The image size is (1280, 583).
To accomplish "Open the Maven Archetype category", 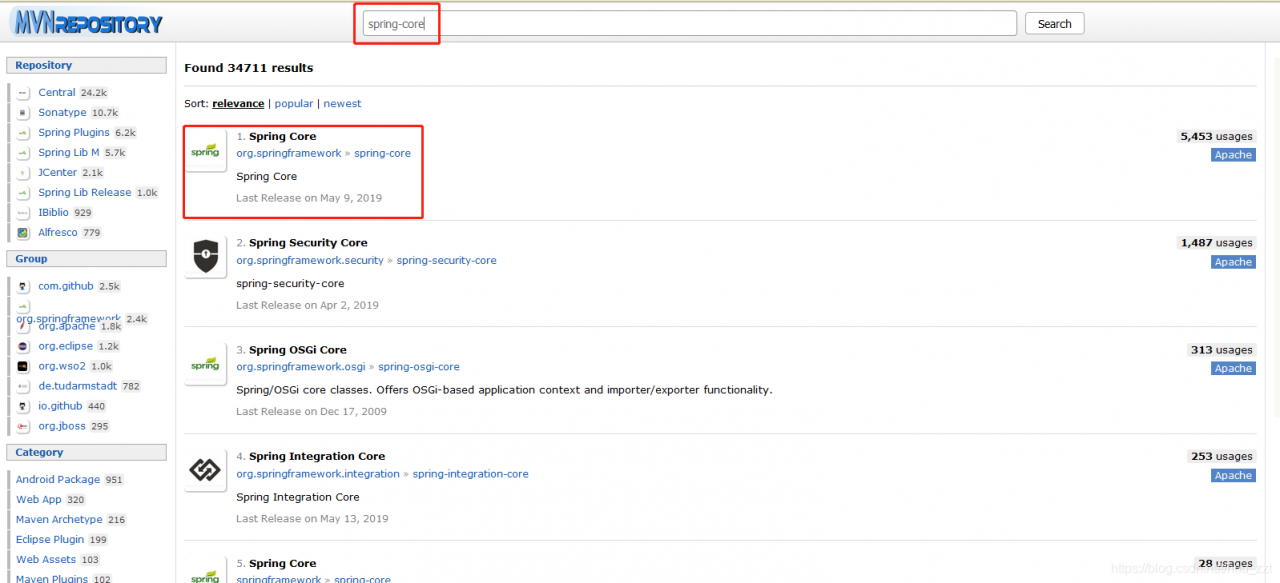I will 59,520.
